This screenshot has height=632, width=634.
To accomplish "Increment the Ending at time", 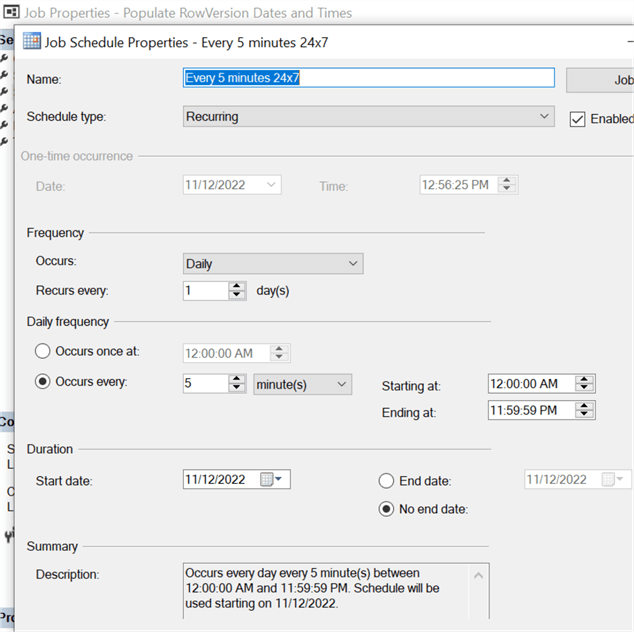I will point(584,406).
